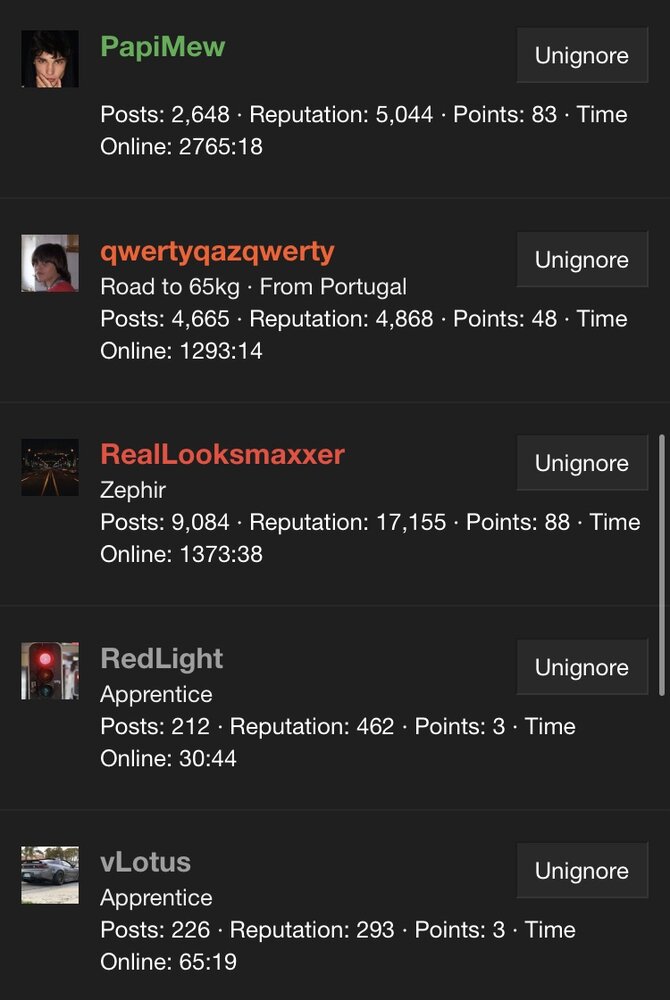Viewport: 670px width, 1000px height.
Task: Open vLotus's car avatar
Action: point(50,874)
